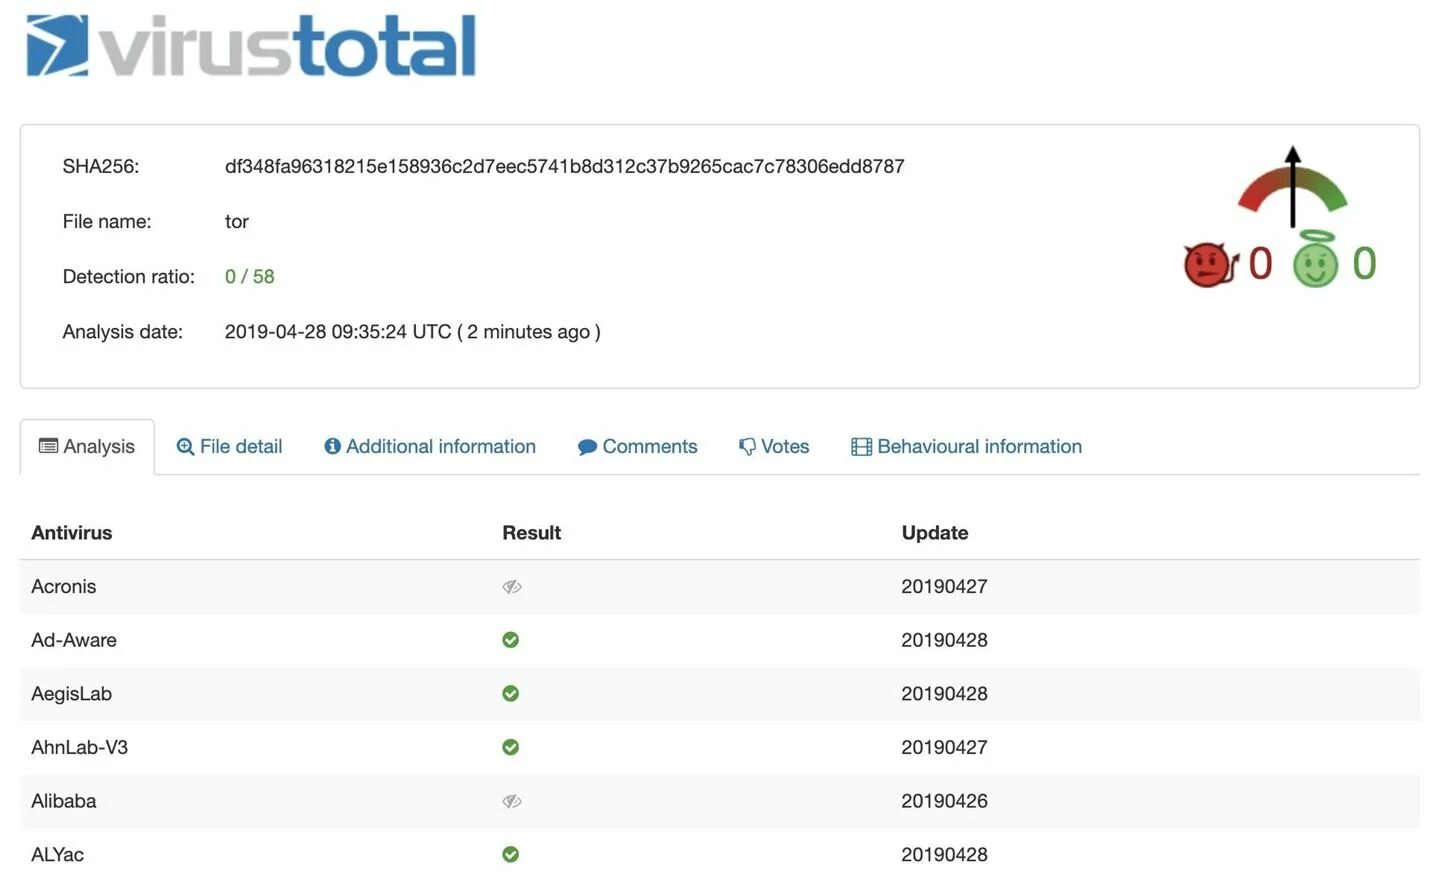This screenshot has width=1456, height=879.
Task: Switch to the File detail tab
Action: (x=229, y=447)
